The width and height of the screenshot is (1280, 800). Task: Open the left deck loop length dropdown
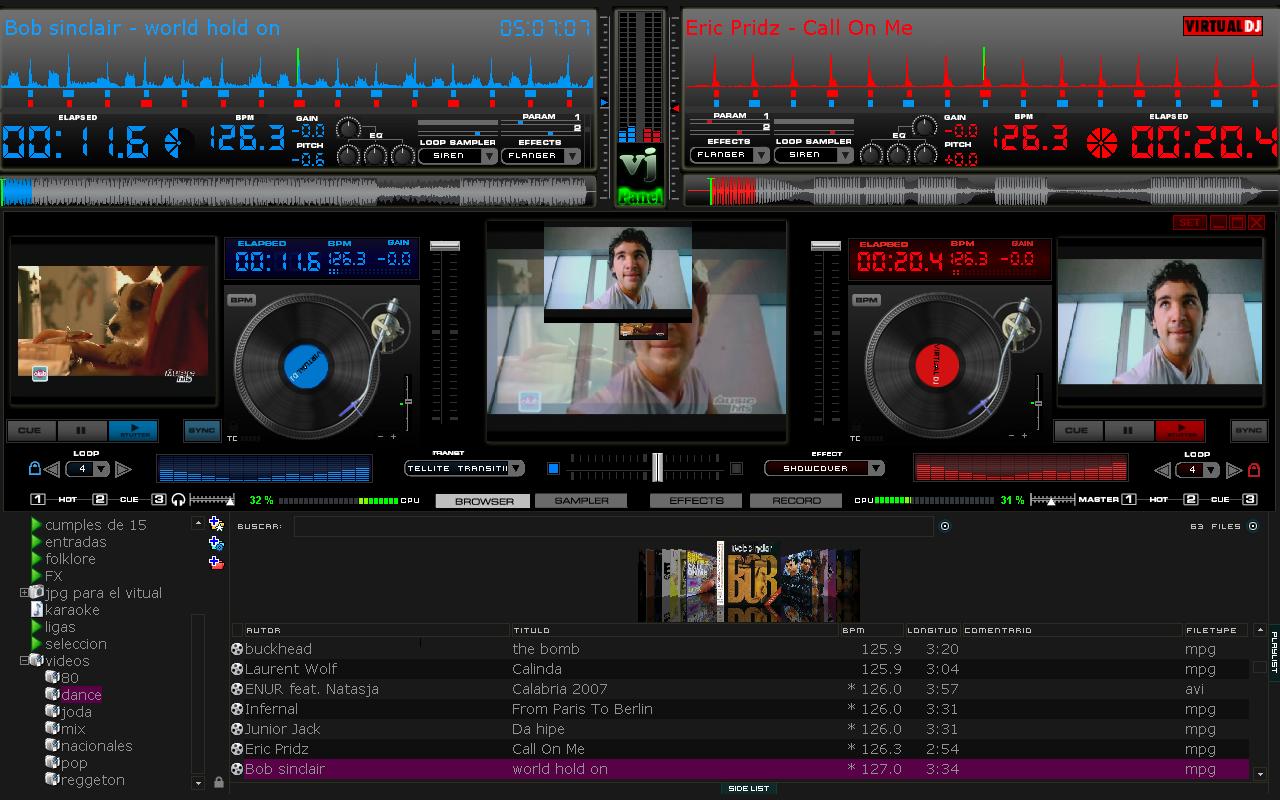tap(87, 469)
